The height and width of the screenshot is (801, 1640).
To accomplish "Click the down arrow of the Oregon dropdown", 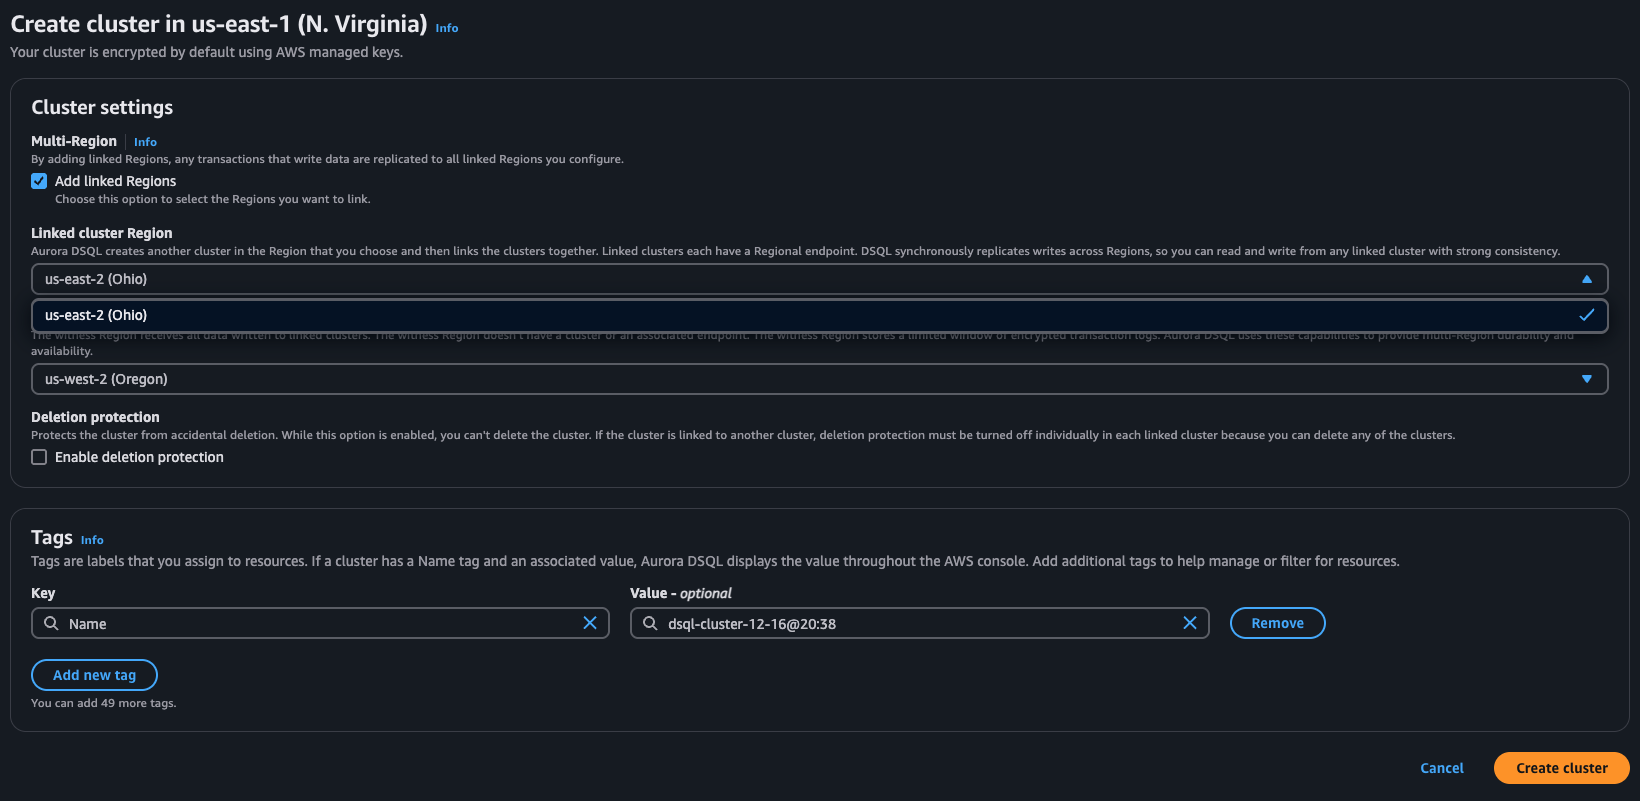I will (1586, 379).
